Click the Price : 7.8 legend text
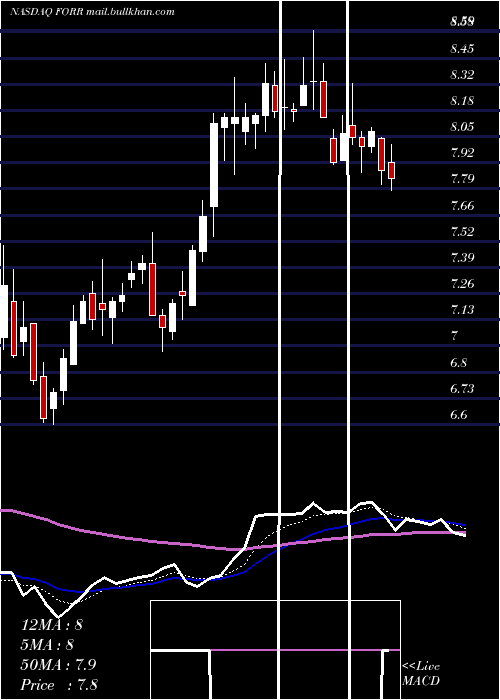The height and width of the screenshot is (700, 500). pyautogui.click(x=59, y=685)
